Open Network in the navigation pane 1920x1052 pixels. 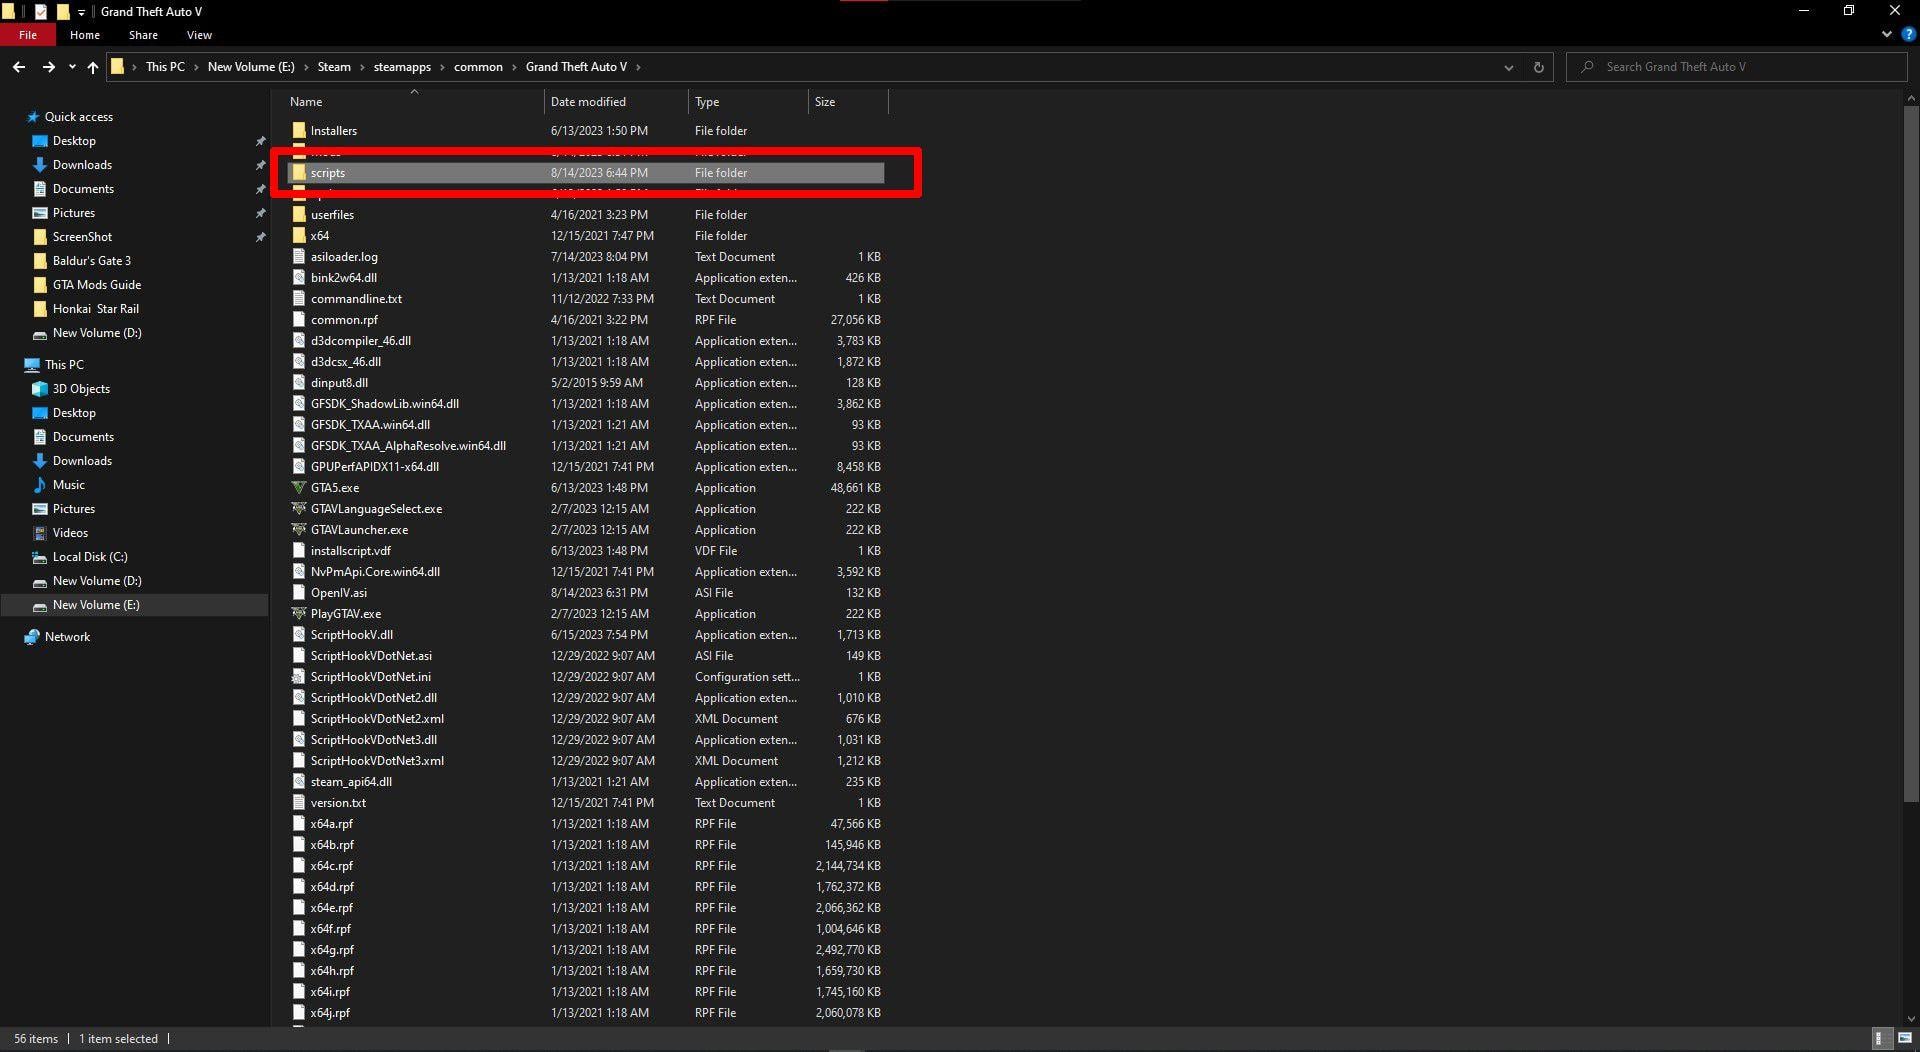pos(67,637)
